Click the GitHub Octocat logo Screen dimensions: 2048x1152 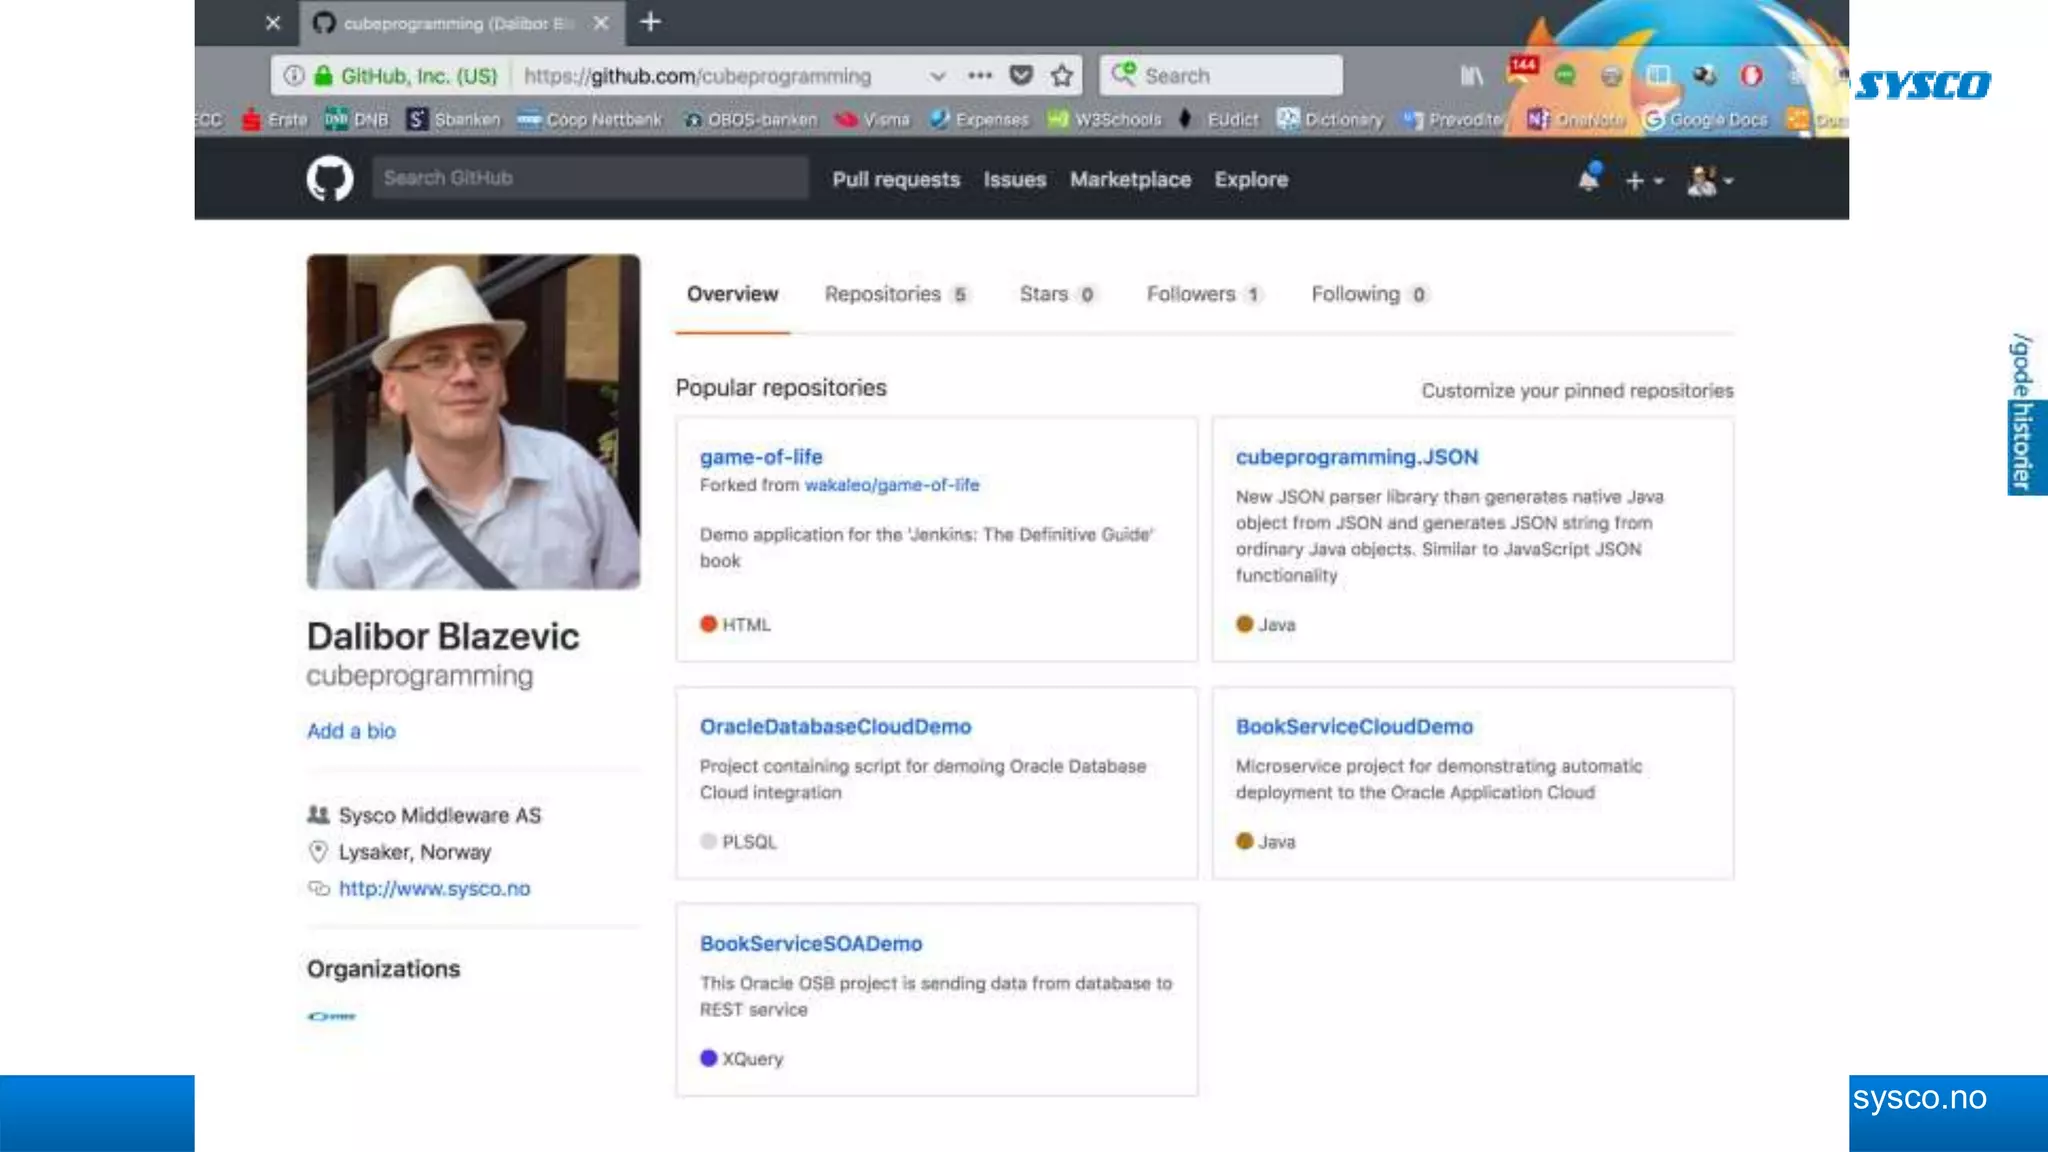[x=329, y=179]
